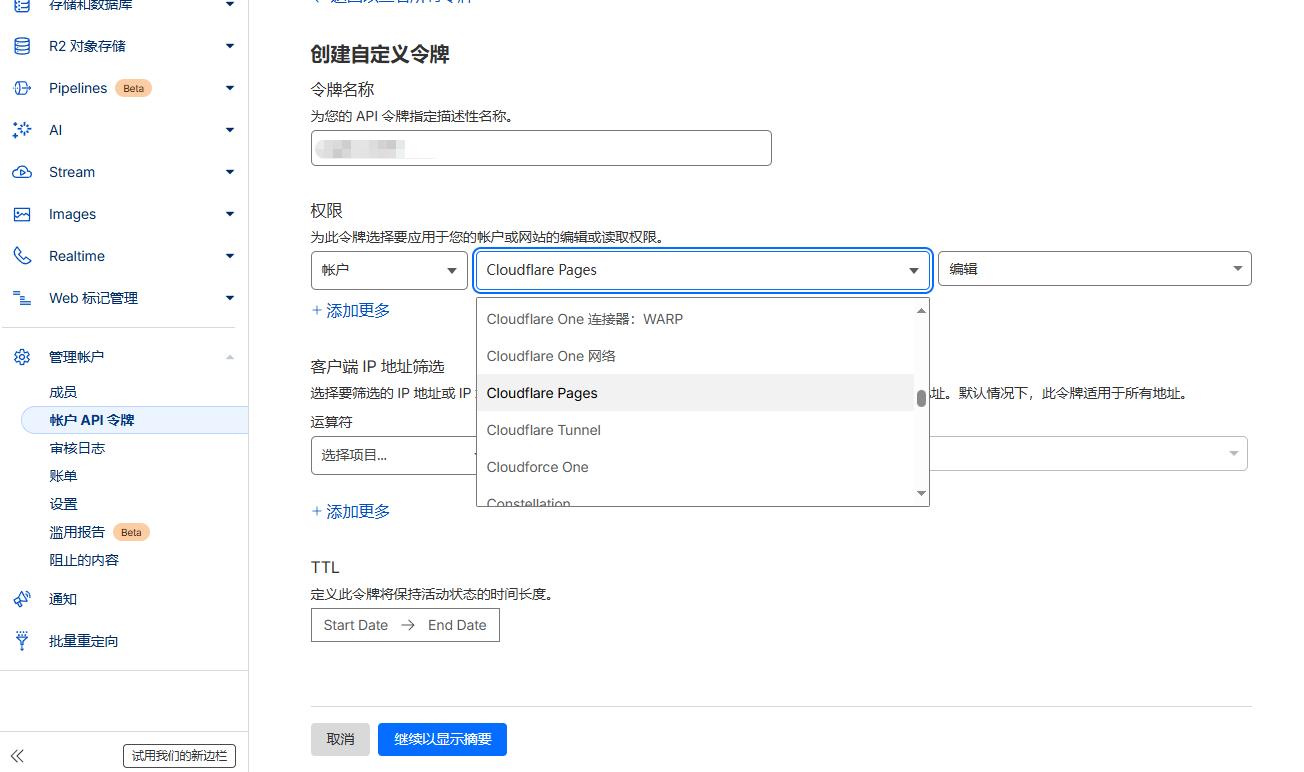This screenshot has width=1304, height=772.
Task: Click the 令牌名称 text input field
Action: click(541, 148)
